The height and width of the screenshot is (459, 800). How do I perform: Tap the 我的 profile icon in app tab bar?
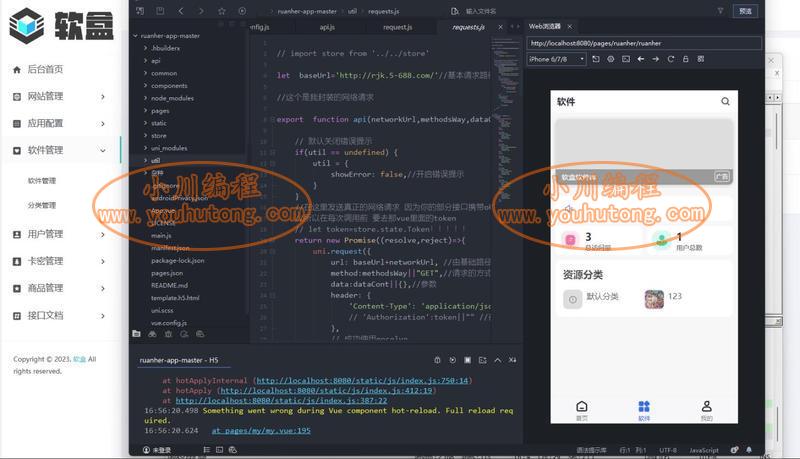(707, 406)
